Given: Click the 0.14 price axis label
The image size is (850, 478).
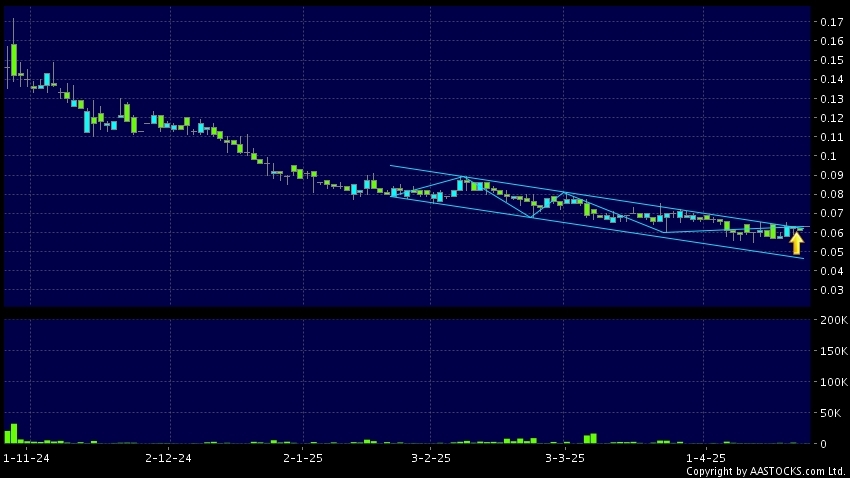Looking at the screenshot, I should tap(832, 80).
